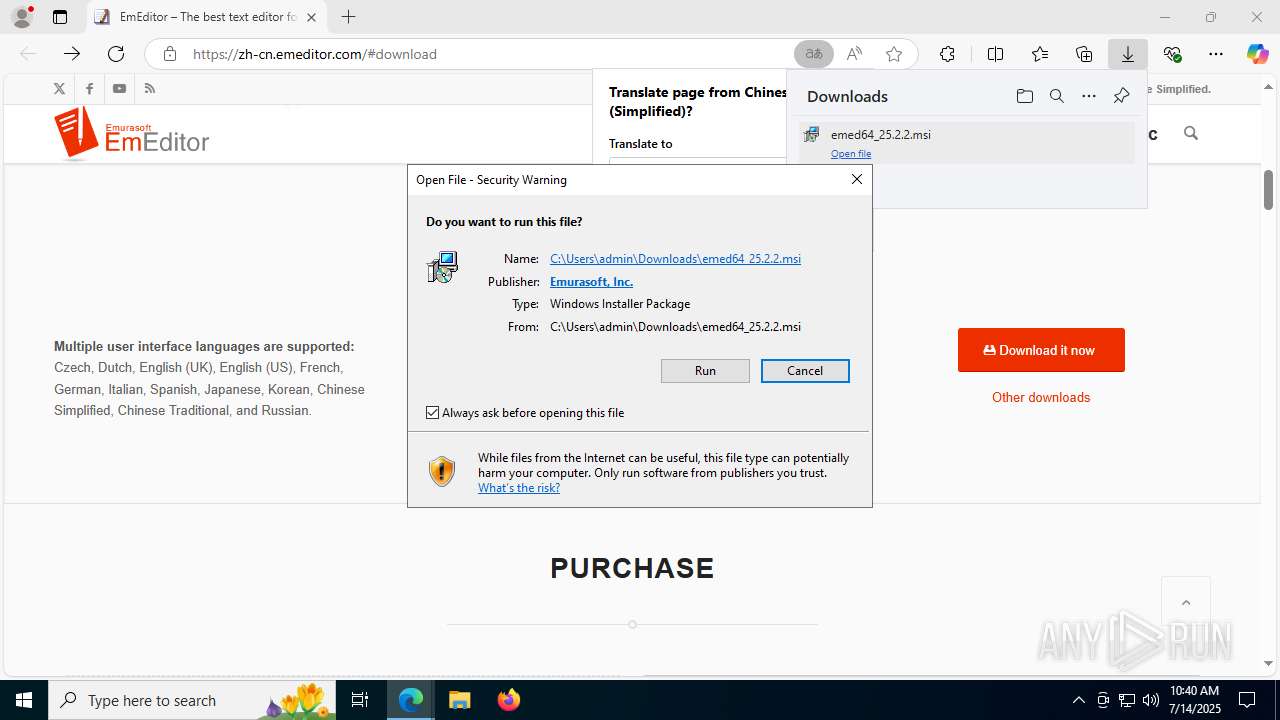Pin the Downloads panel

coord(1121,96)
